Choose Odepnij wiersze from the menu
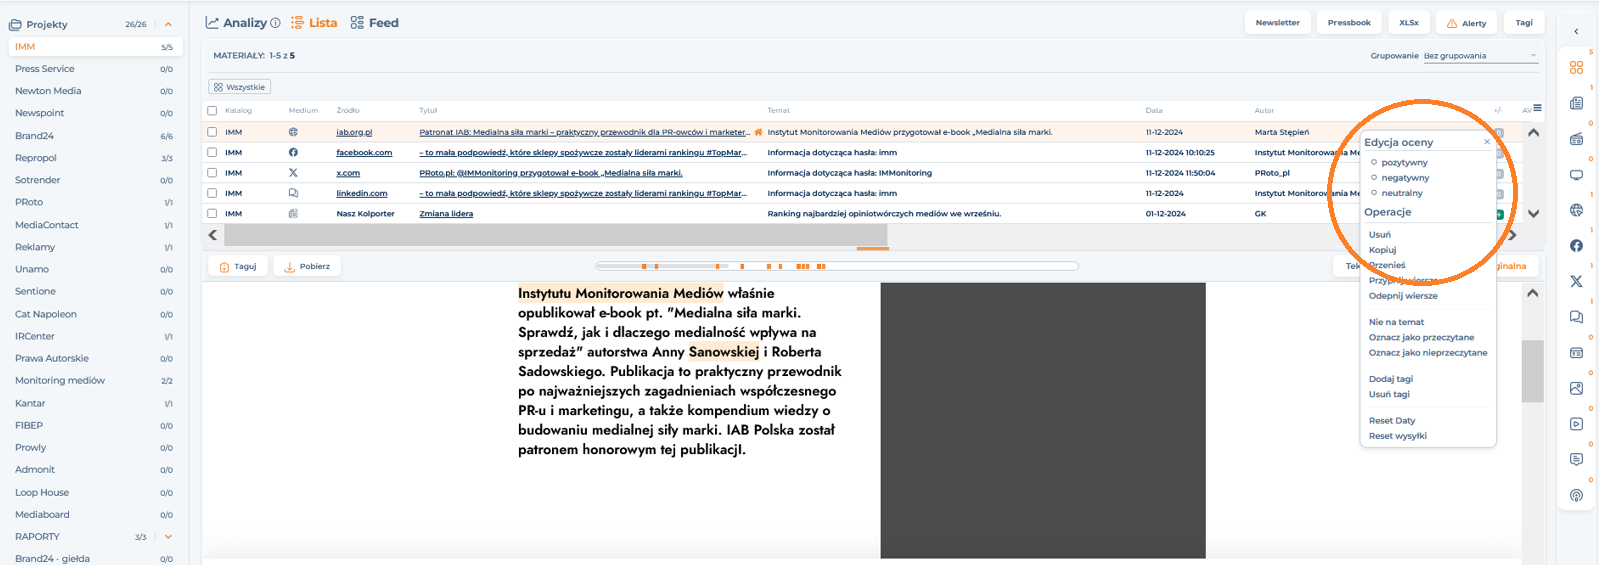 point(1403,296)
